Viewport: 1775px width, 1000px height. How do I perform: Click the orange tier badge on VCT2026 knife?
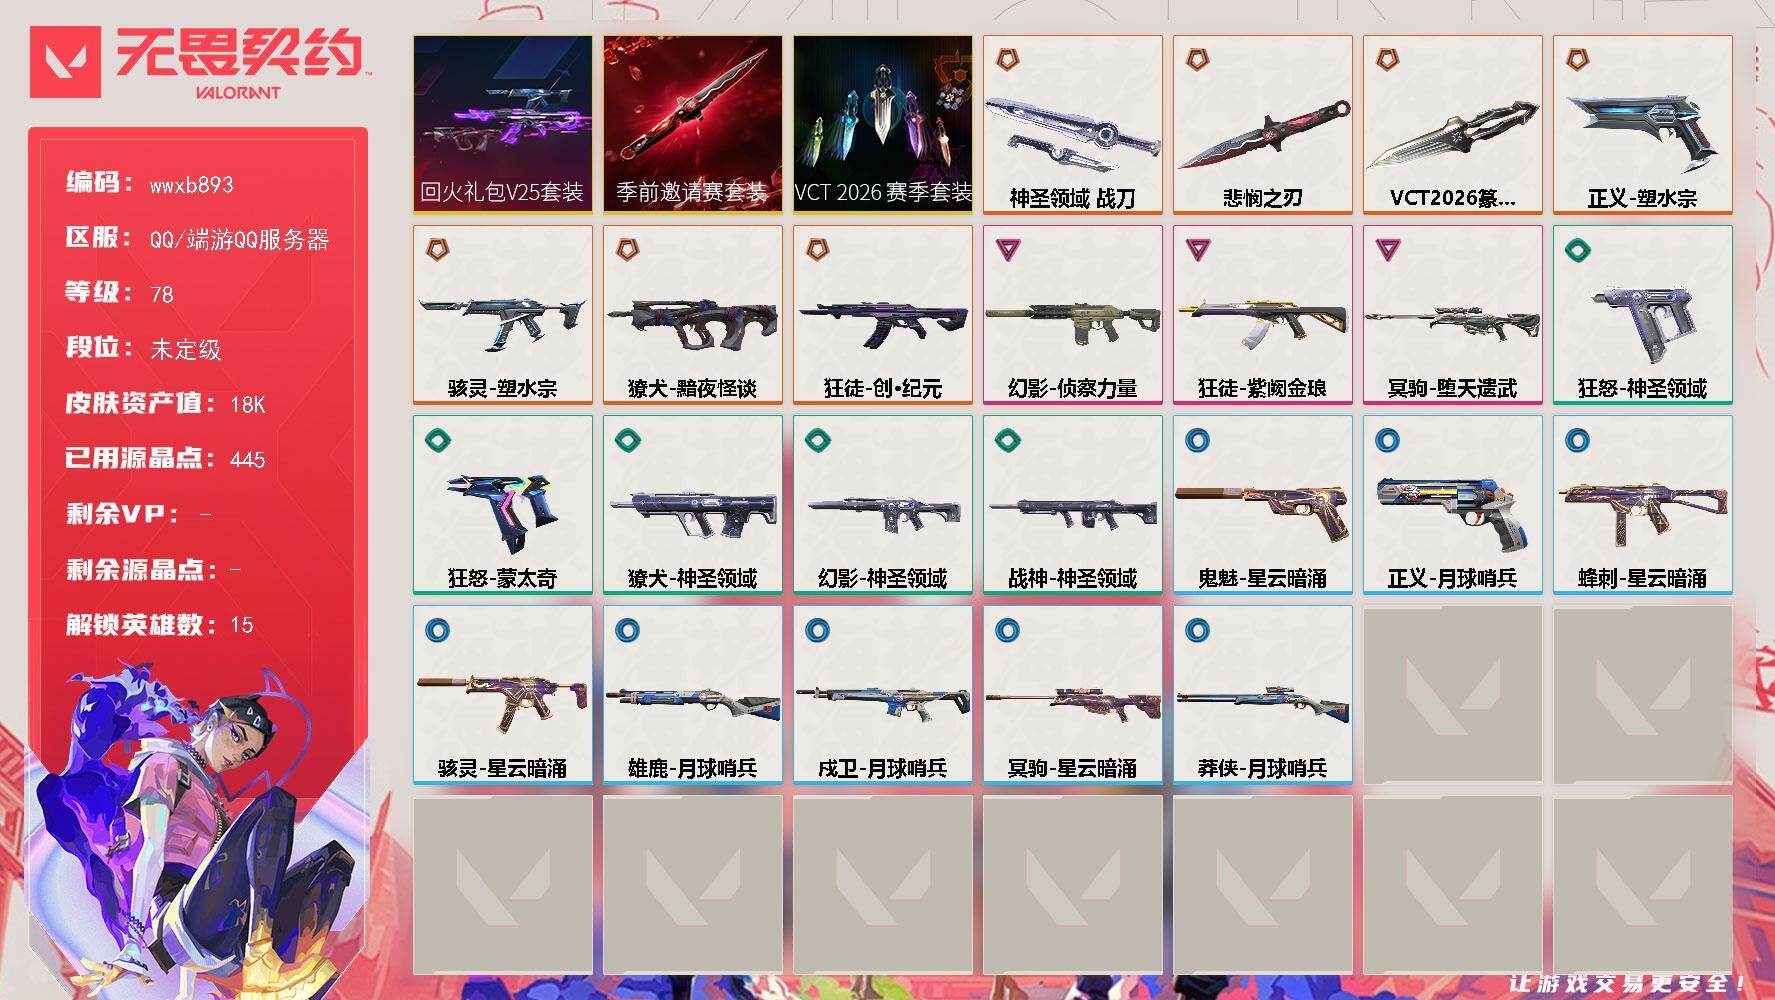(1387, 60)
